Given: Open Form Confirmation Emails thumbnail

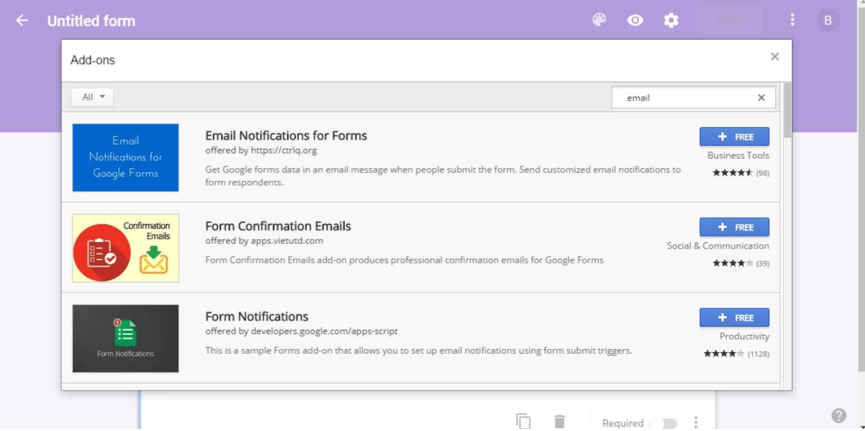Looking at the screenshot, I should point(125,248).
